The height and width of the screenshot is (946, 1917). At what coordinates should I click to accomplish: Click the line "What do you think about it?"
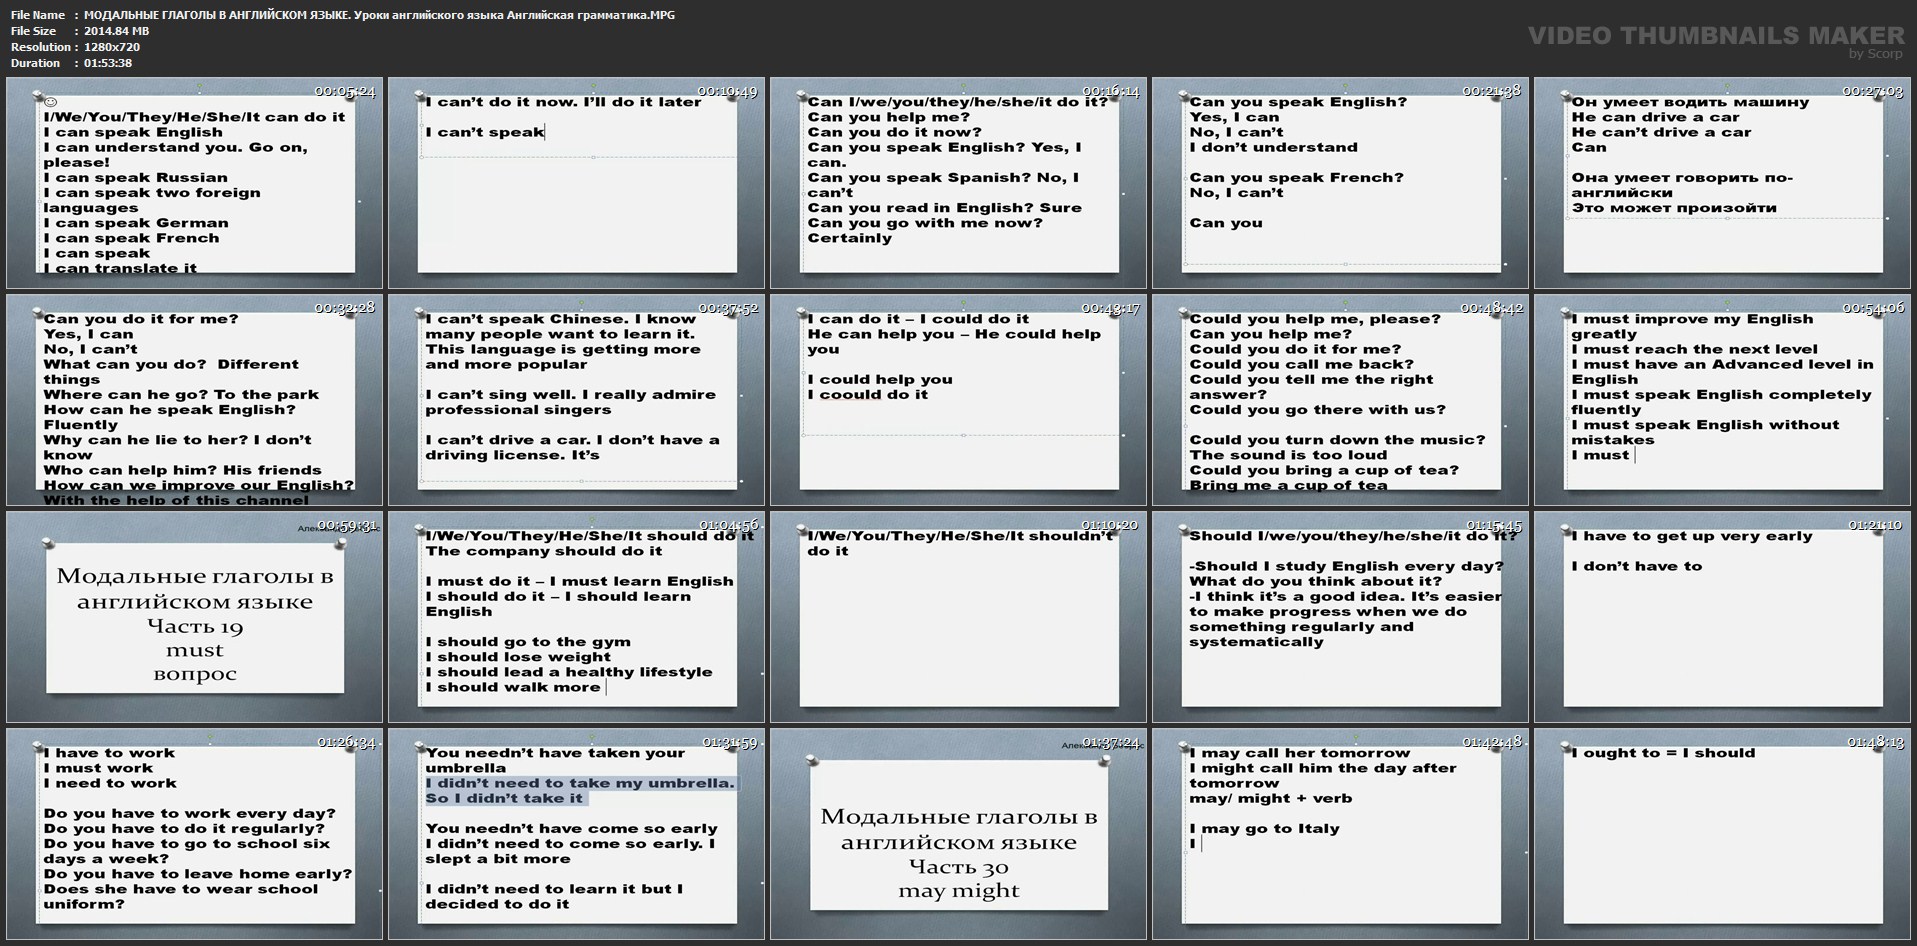pyautogui.click(x=1315, y=581)
